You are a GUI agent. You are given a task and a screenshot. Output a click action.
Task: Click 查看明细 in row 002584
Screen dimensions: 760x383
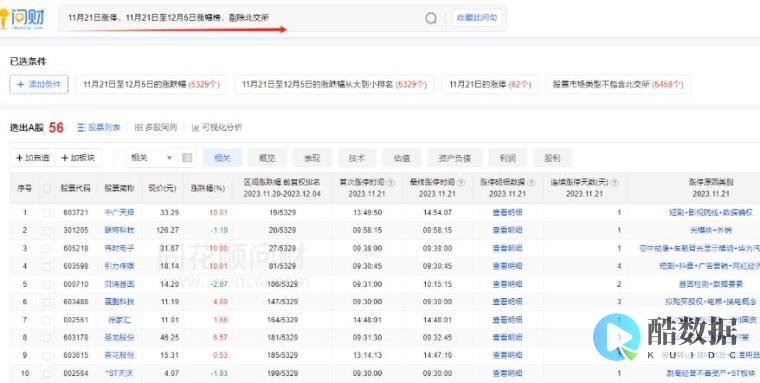pos(507,373)
